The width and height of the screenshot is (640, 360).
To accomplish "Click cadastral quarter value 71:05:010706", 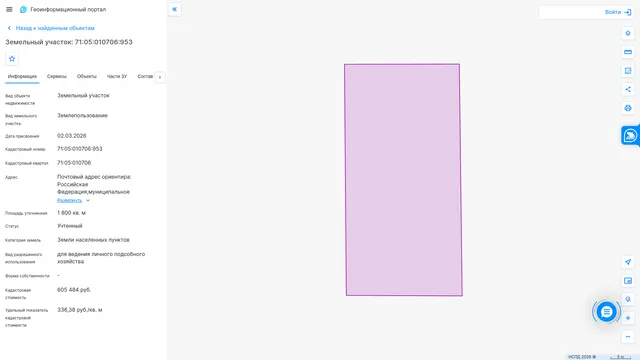I will [x=74, y=163].
